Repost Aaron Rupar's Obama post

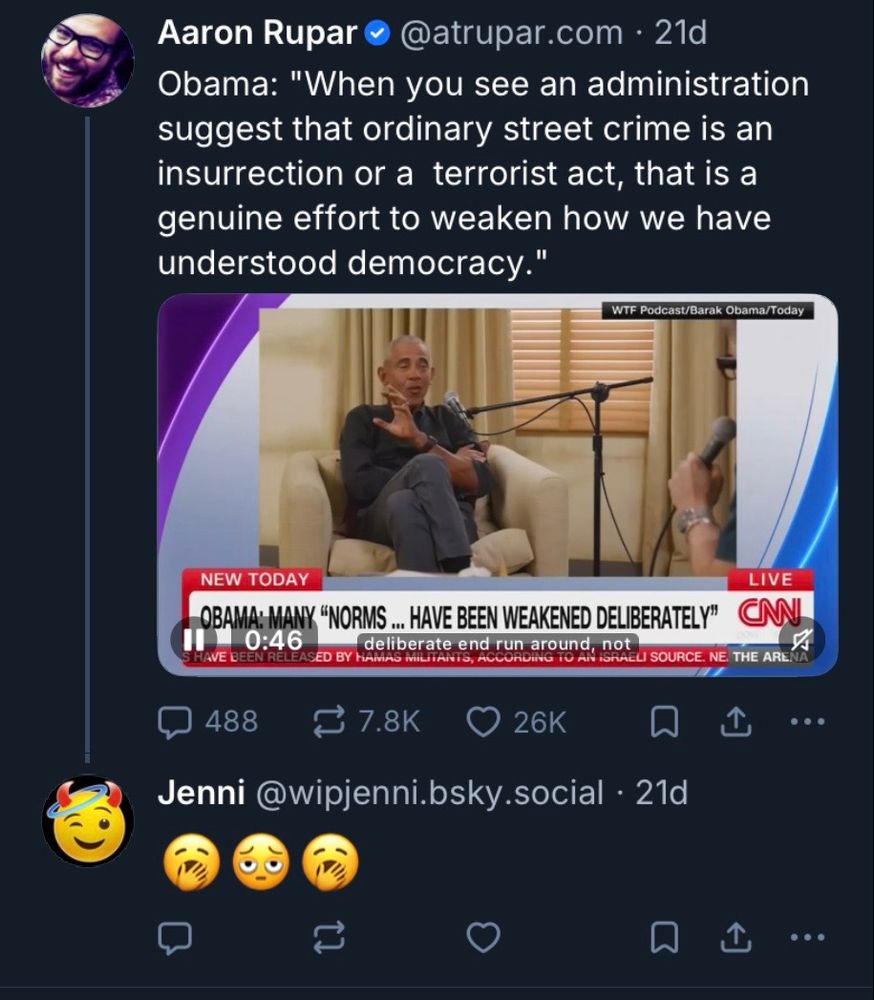[x=329, y=721]
